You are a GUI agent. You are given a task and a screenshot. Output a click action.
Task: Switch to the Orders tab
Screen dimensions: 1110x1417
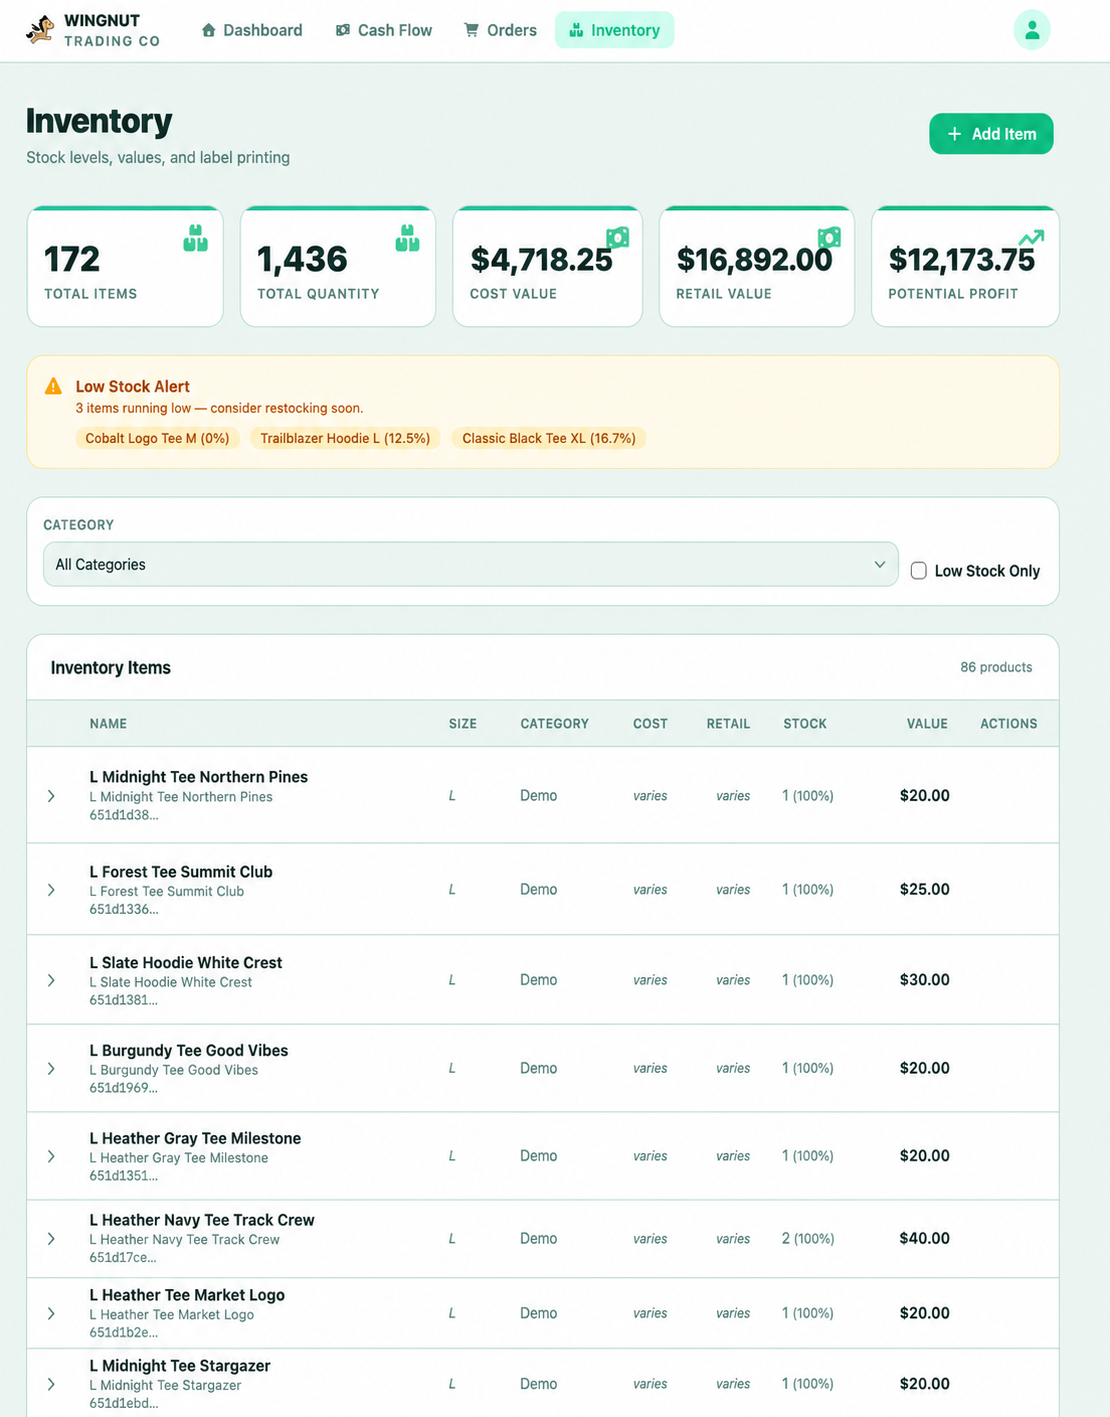click(500, 30)
